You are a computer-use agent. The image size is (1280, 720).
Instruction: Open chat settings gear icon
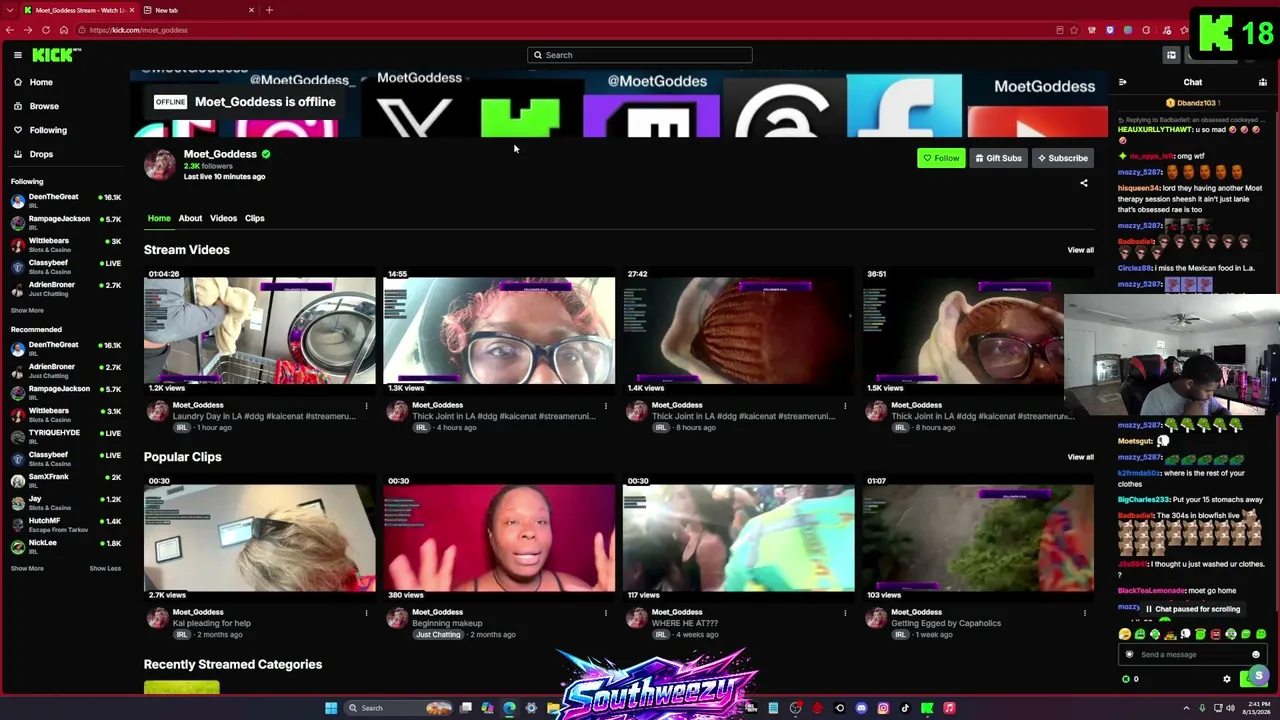click(1227, 679)
